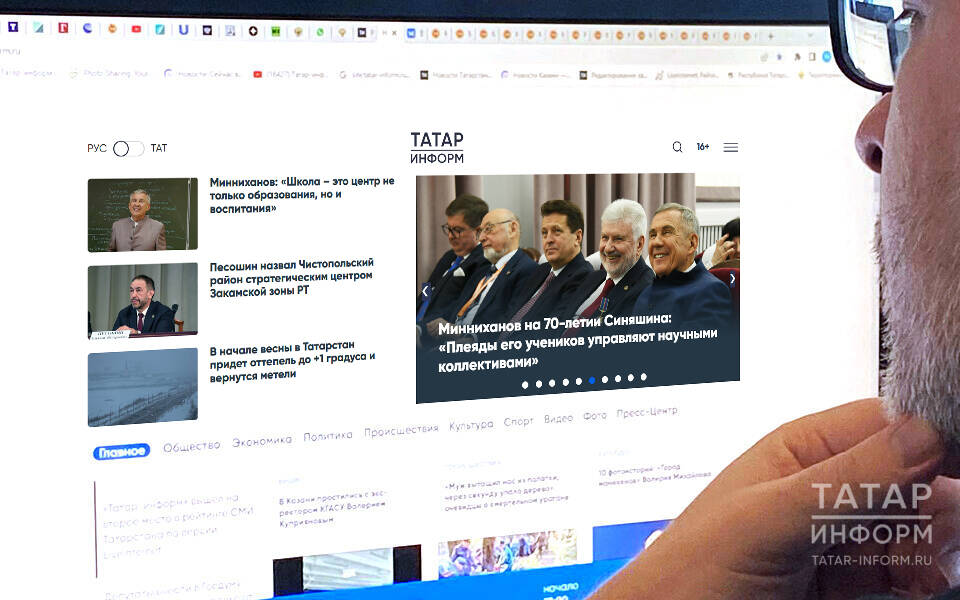Go to next slide with right arrow

tap(731, 279)
